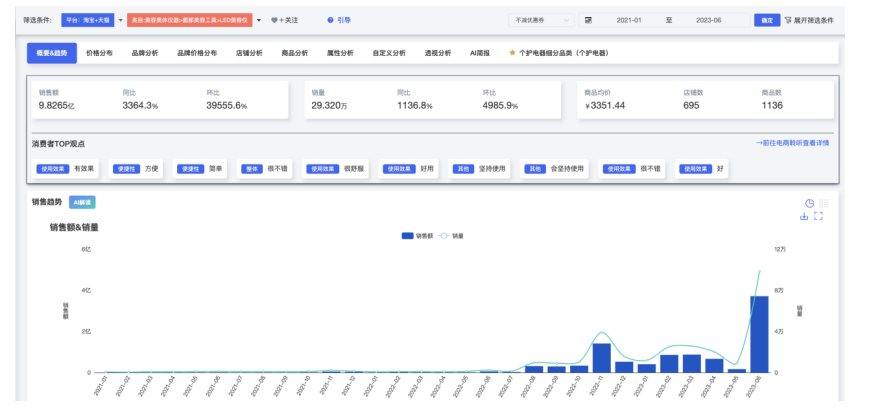Click the 整体 很不错 opinion tag
872x418 pixels.
pyautogui.click(x=265, y=169)
